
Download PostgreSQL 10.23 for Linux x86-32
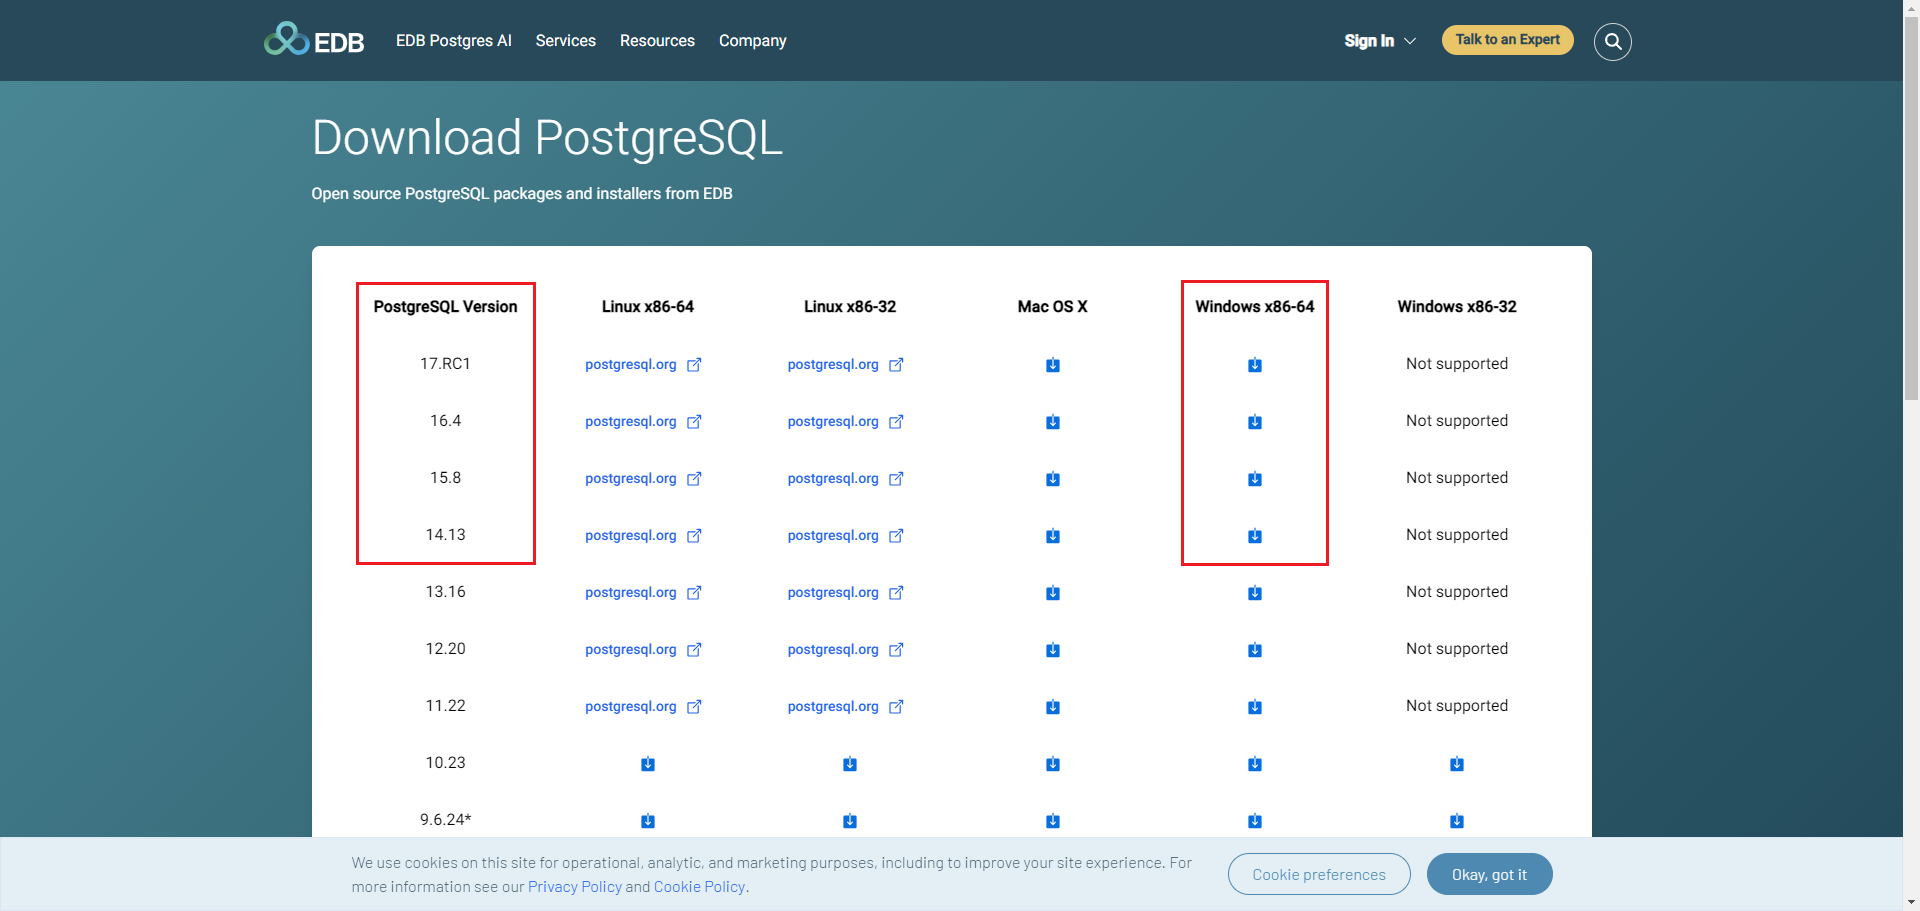[x=850, y=764]
